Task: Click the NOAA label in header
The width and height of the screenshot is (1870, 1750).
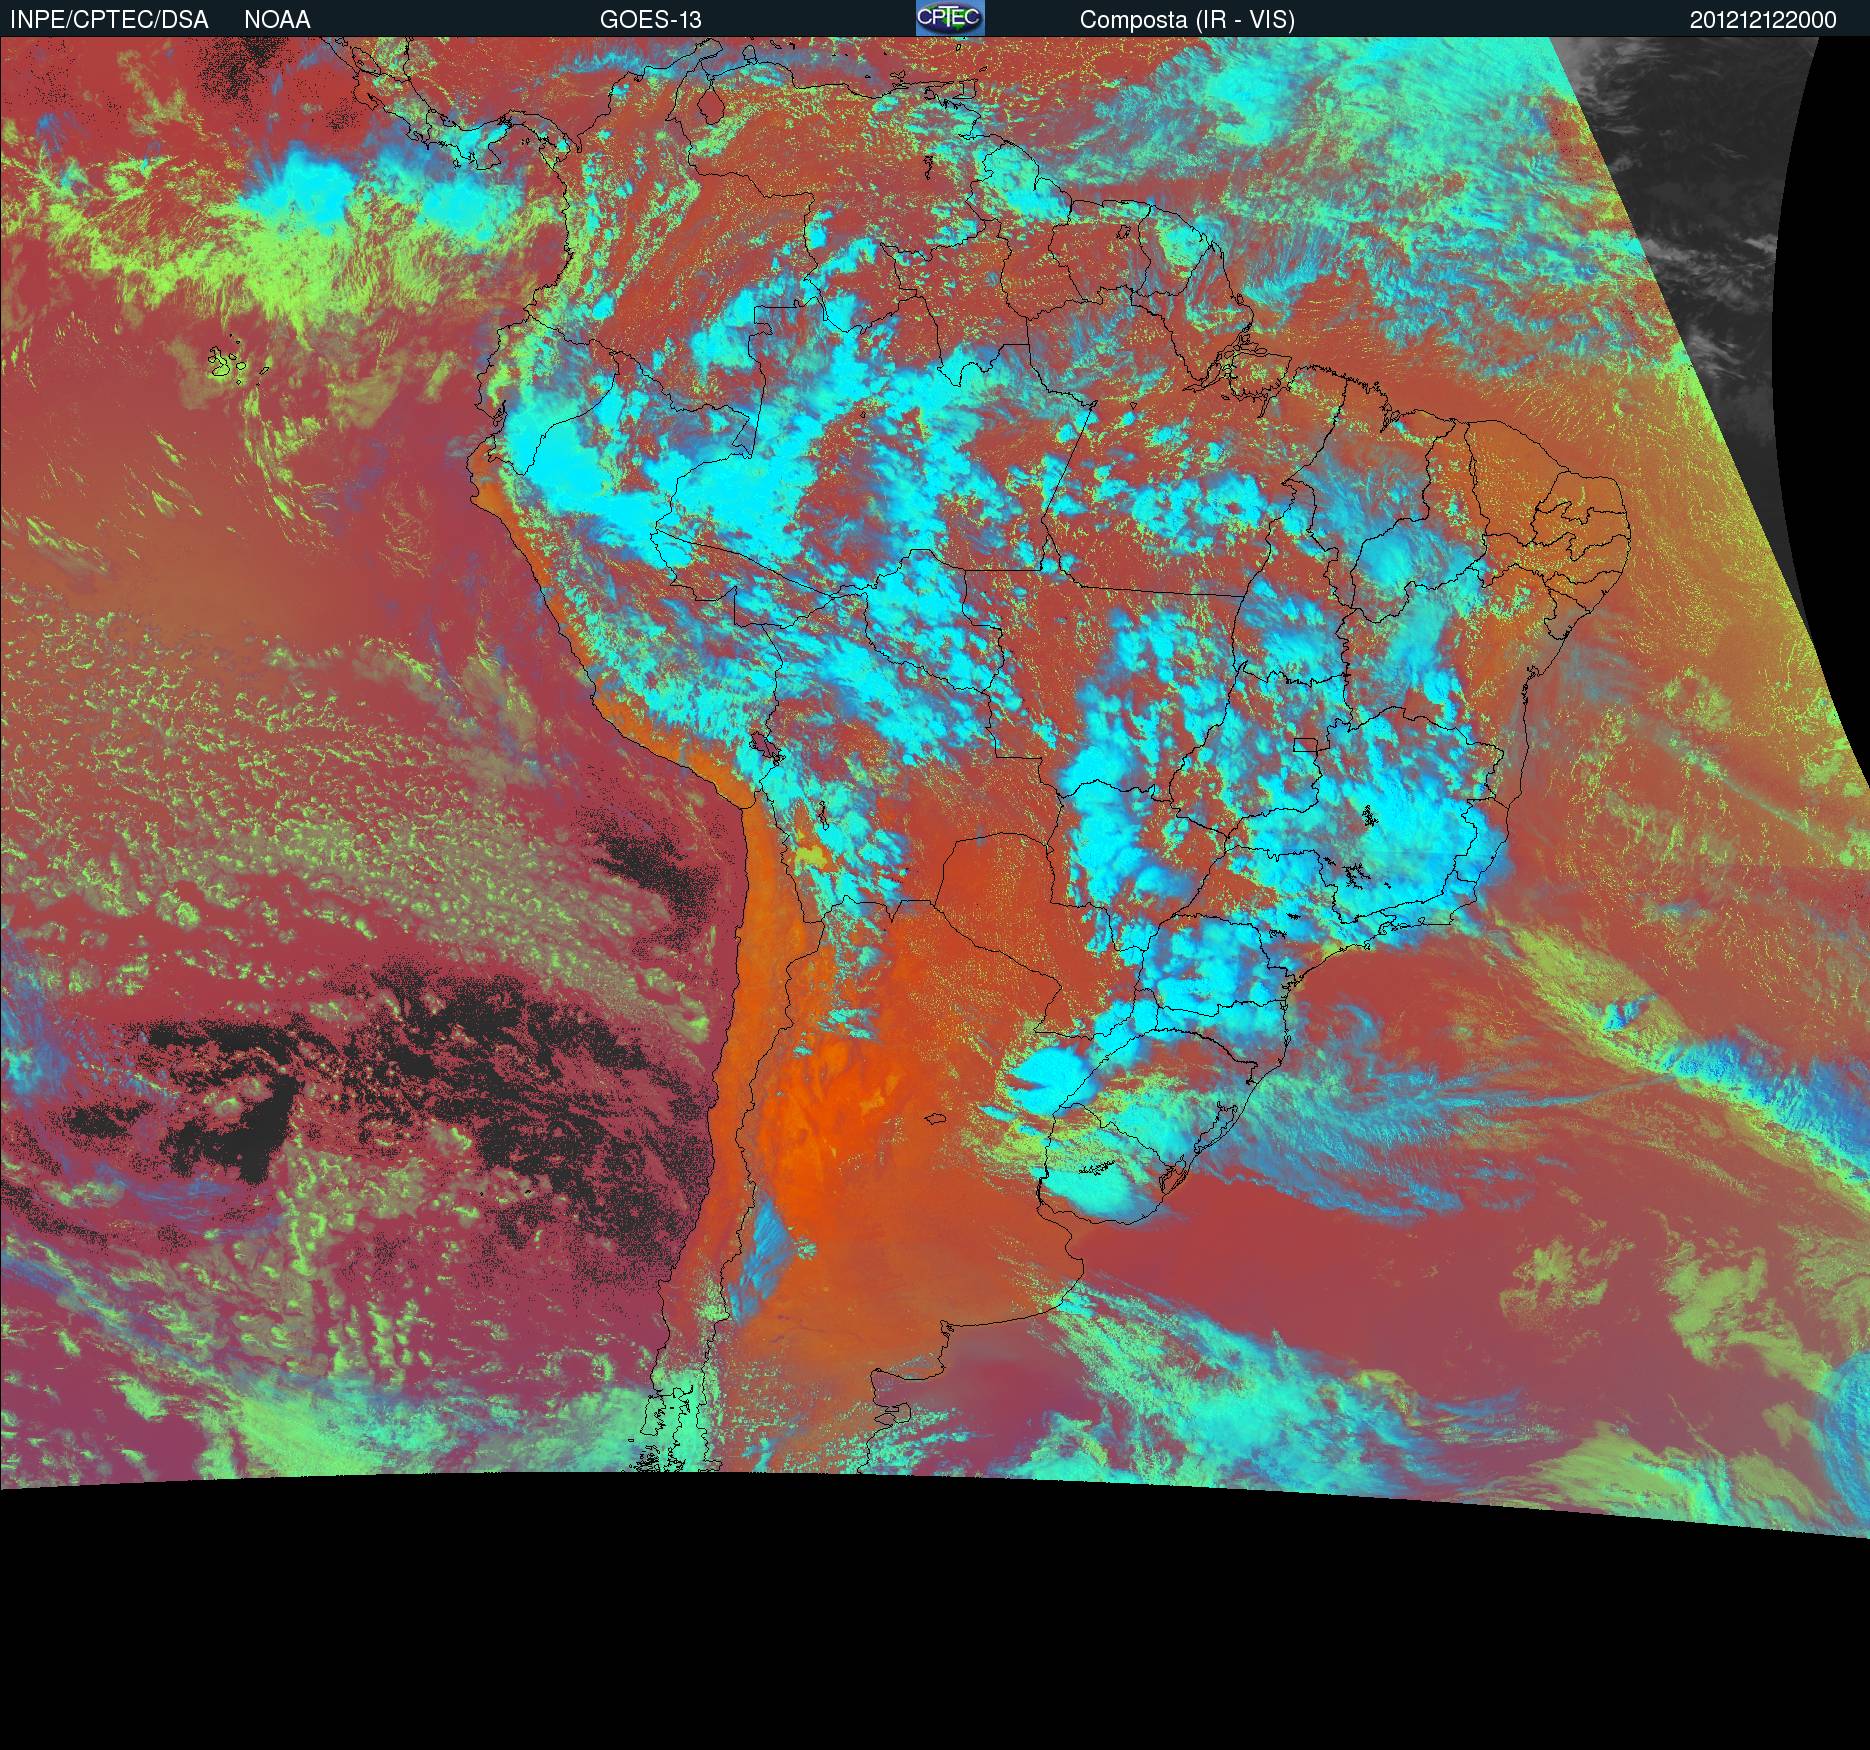Action: tap(277, 20)
